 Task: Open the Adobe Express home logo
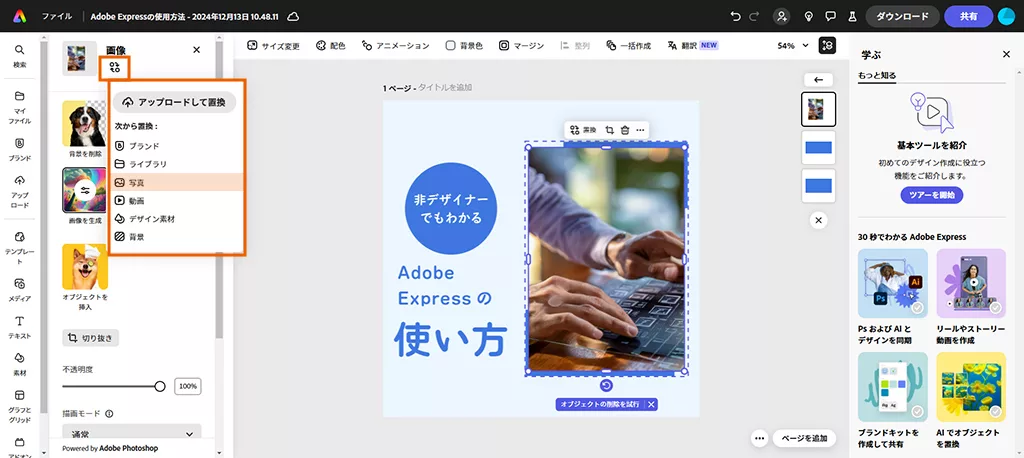[x=20, y=16]
